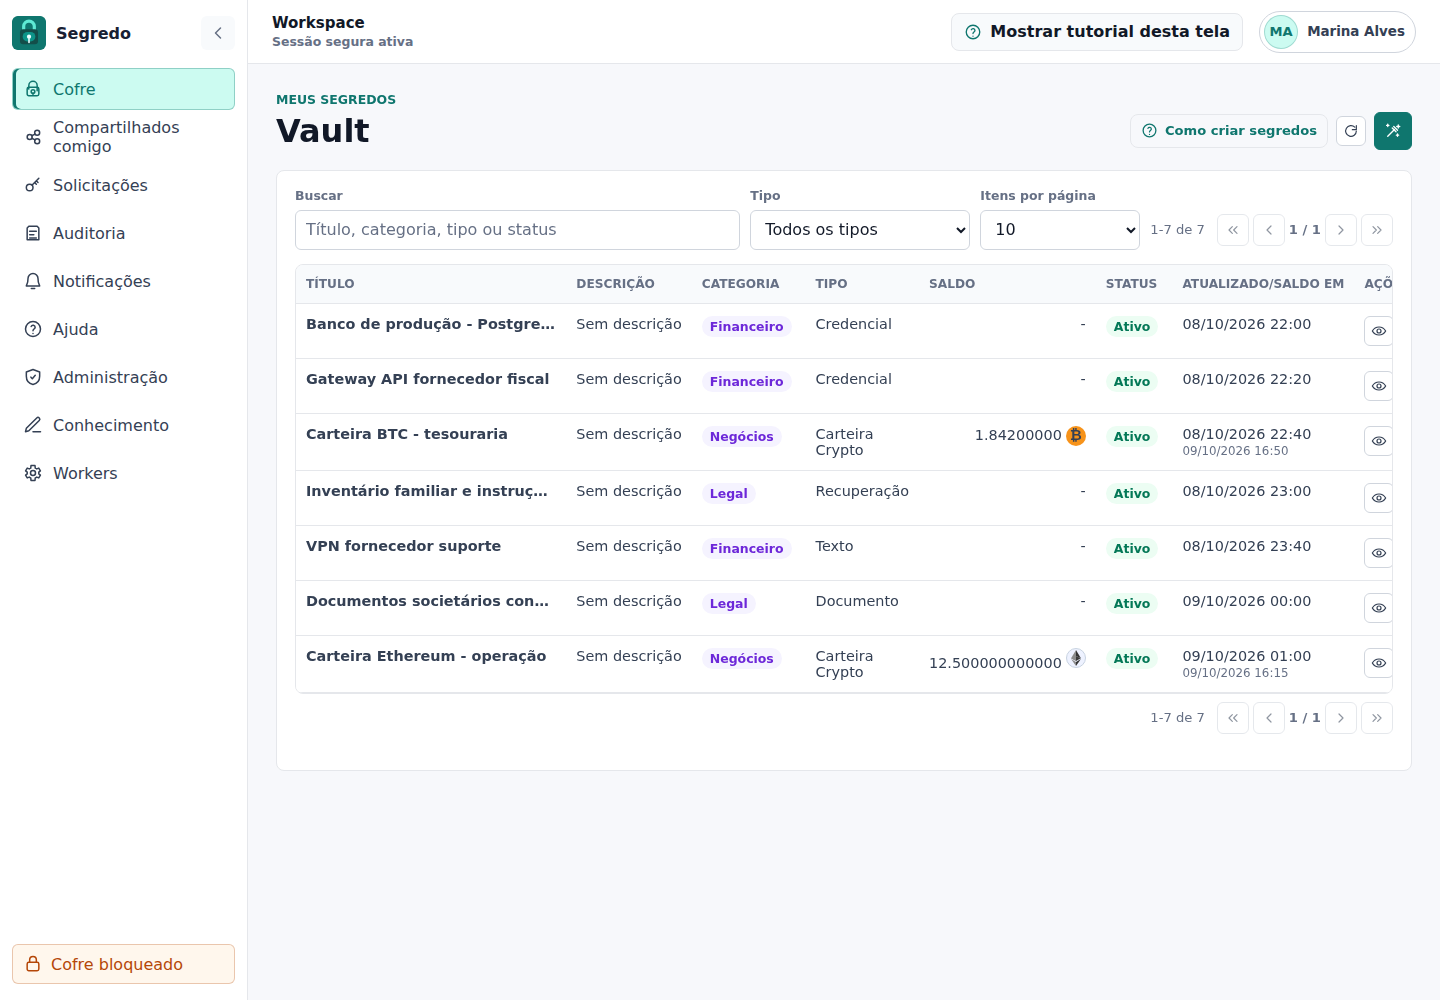Click the green magic wand button
The image size is (1440, 1000).
1393,131
